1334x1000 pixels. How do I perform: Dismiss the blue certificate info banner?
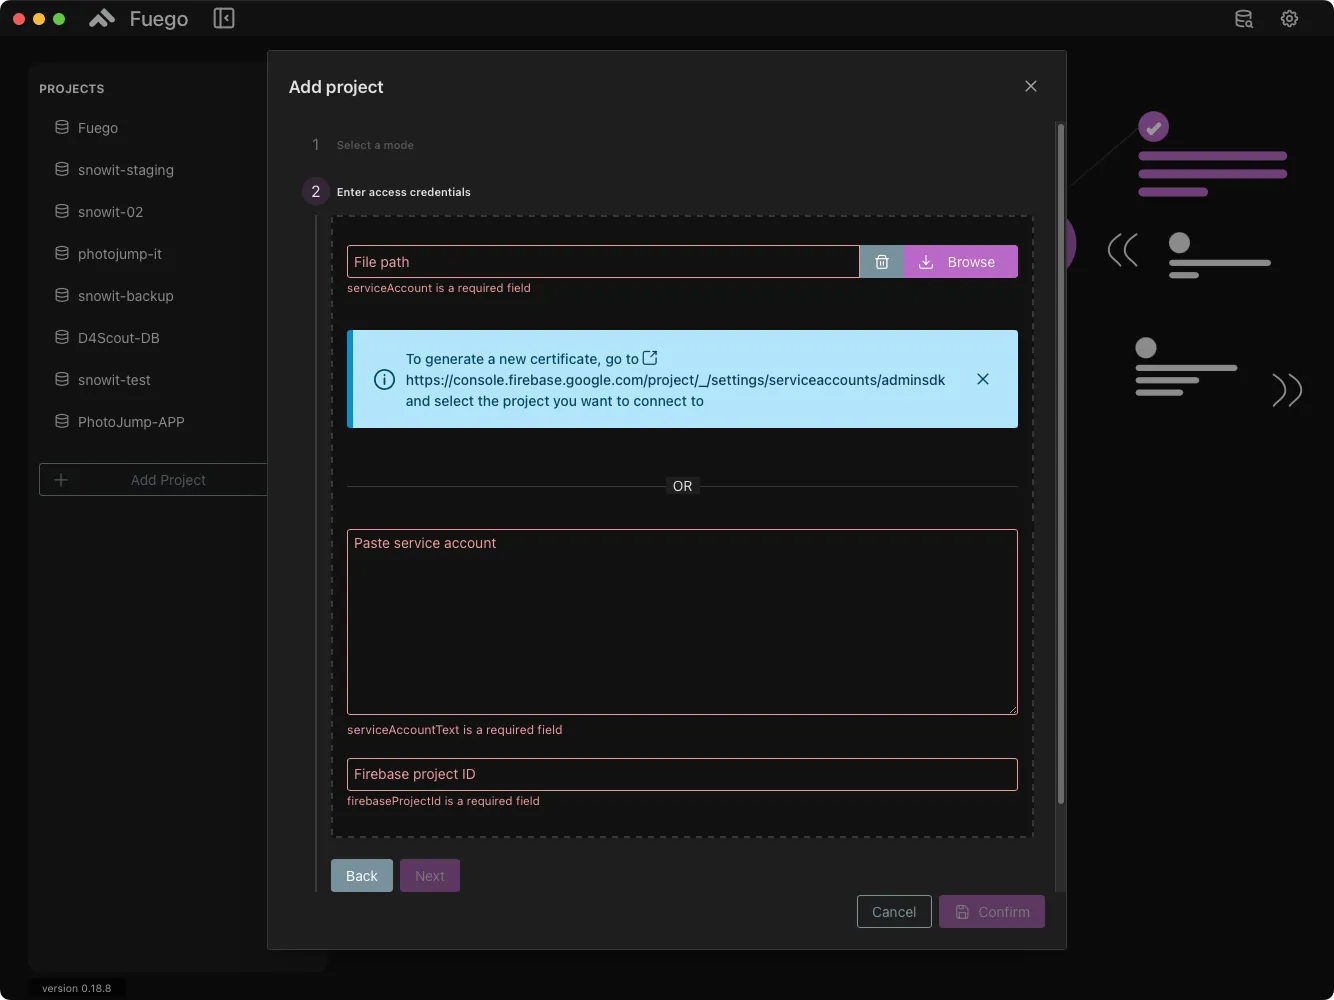pos(983,379)
